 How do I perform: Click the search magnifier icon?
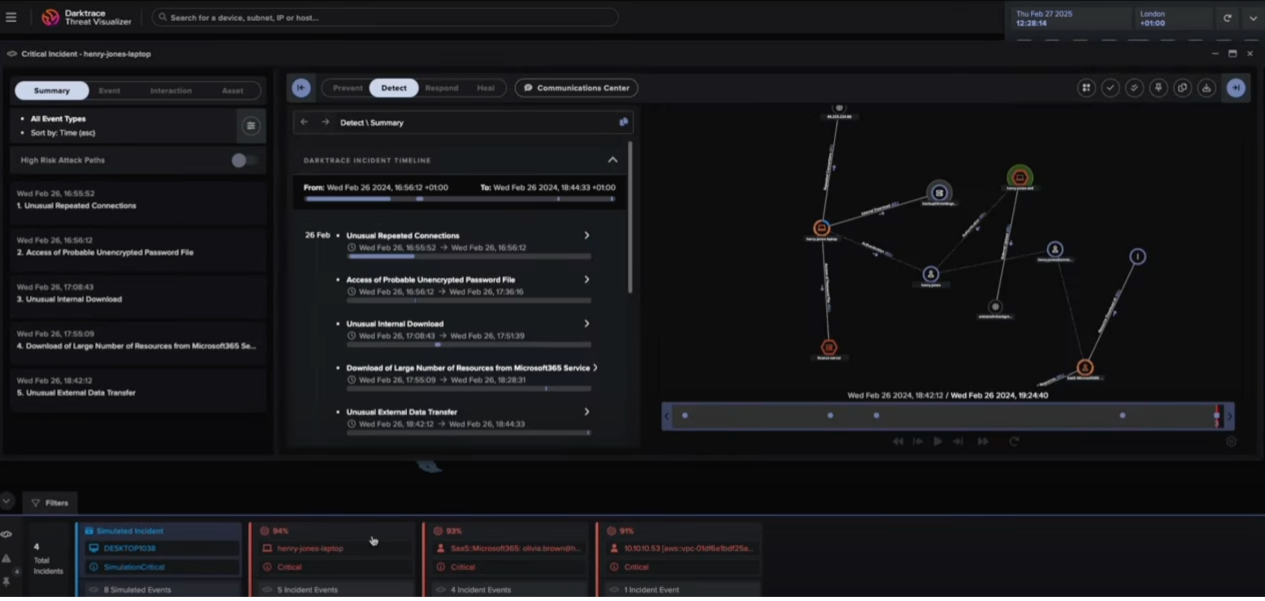pos(162,18)
